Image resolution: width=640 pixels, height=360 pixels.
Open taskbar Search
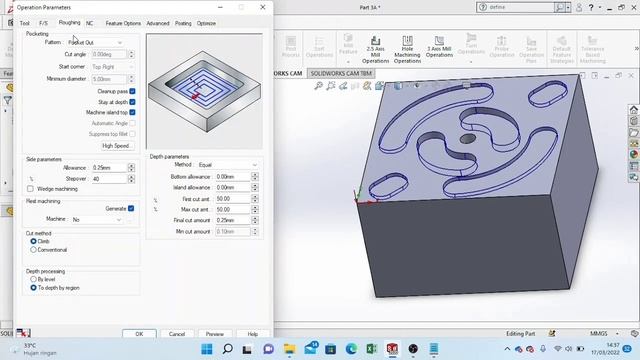(228, 349)
